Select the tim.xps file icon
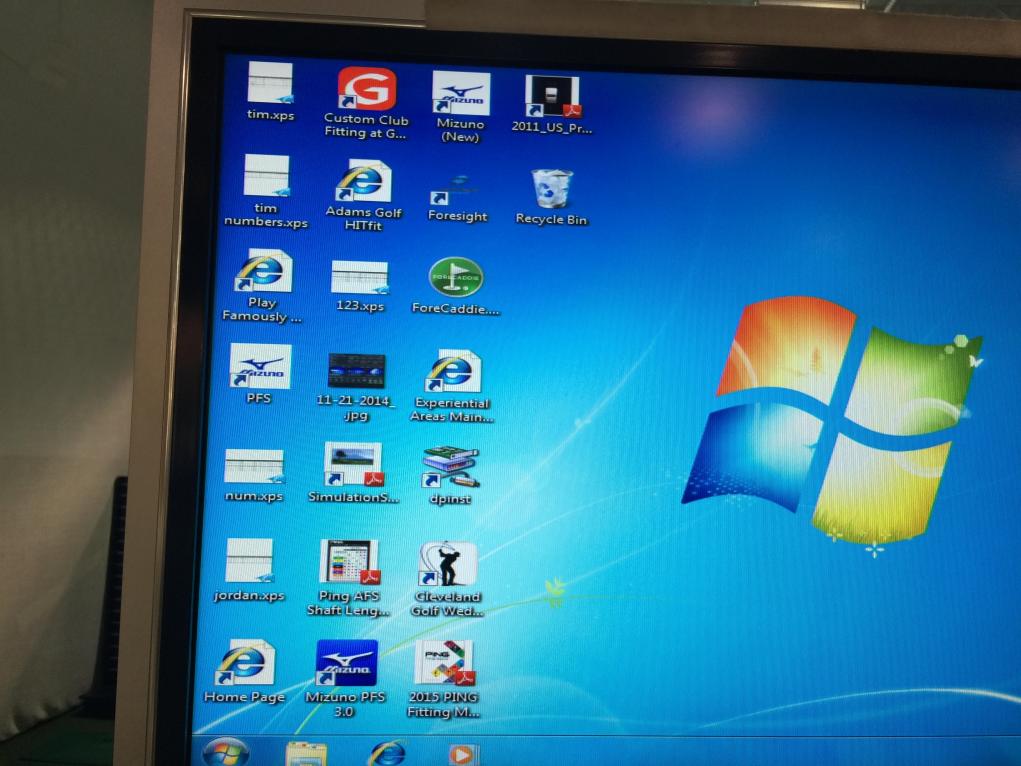The width and height of the screenshot is (1021, 766). [x=270, y=83]
